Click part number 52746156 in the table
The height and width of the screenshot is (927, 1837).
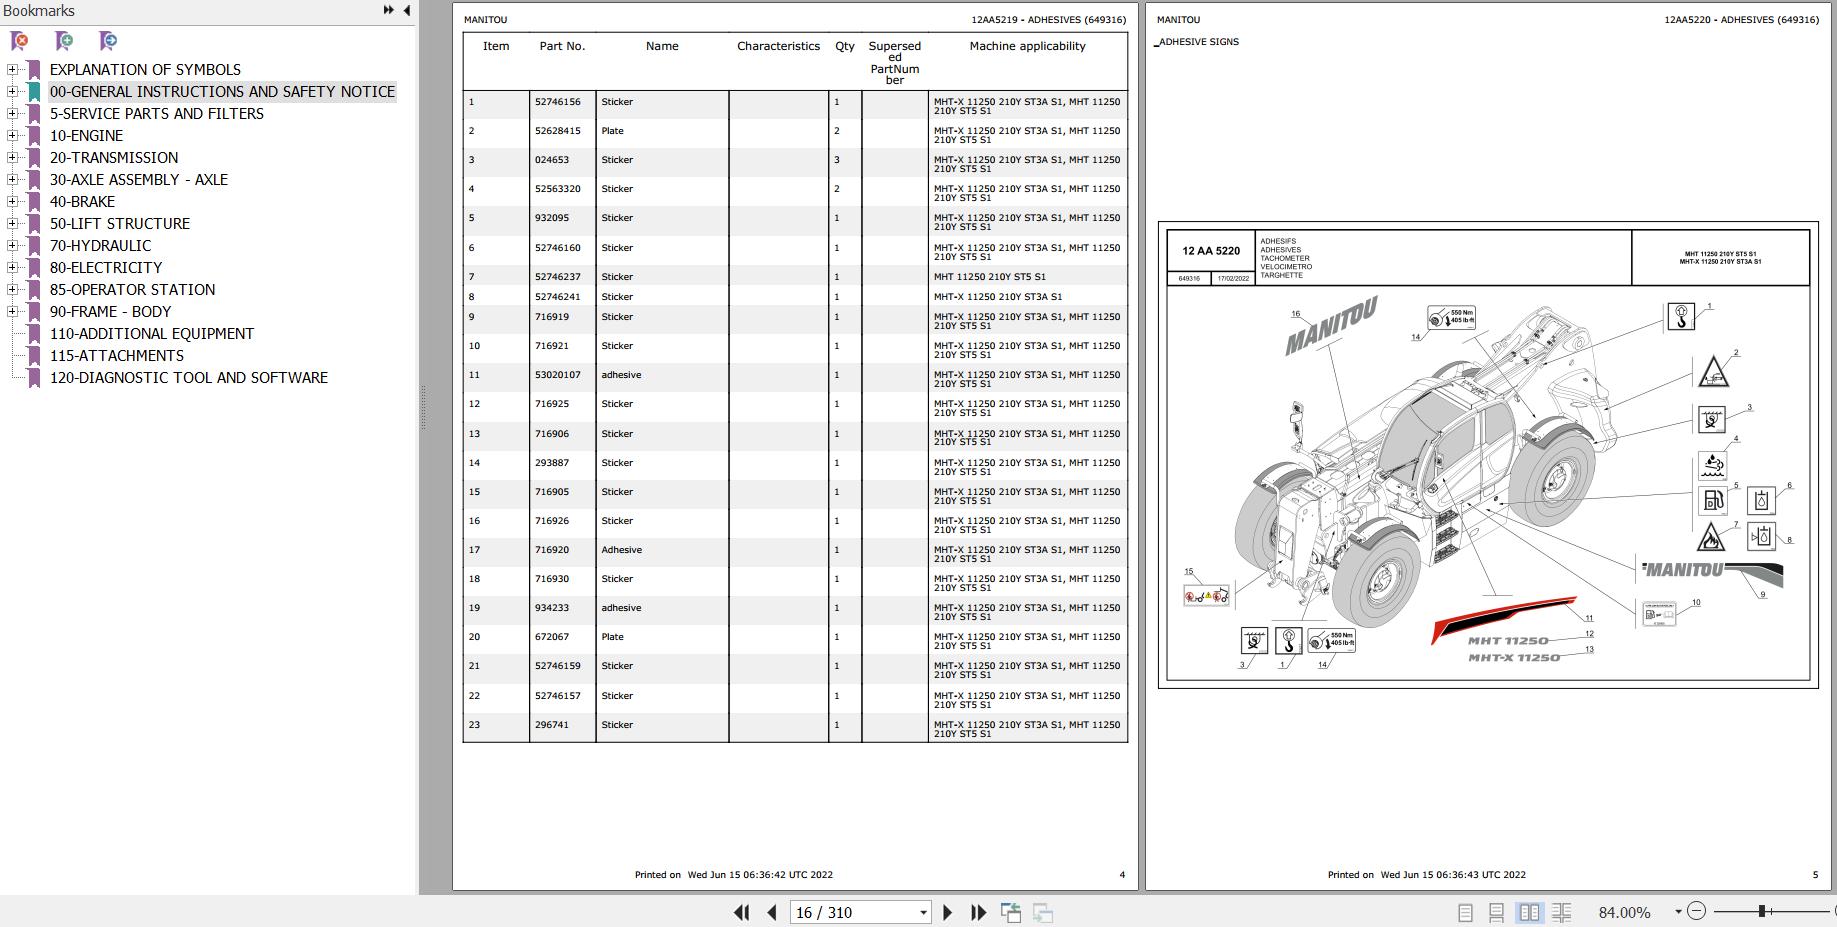(557, 102)
